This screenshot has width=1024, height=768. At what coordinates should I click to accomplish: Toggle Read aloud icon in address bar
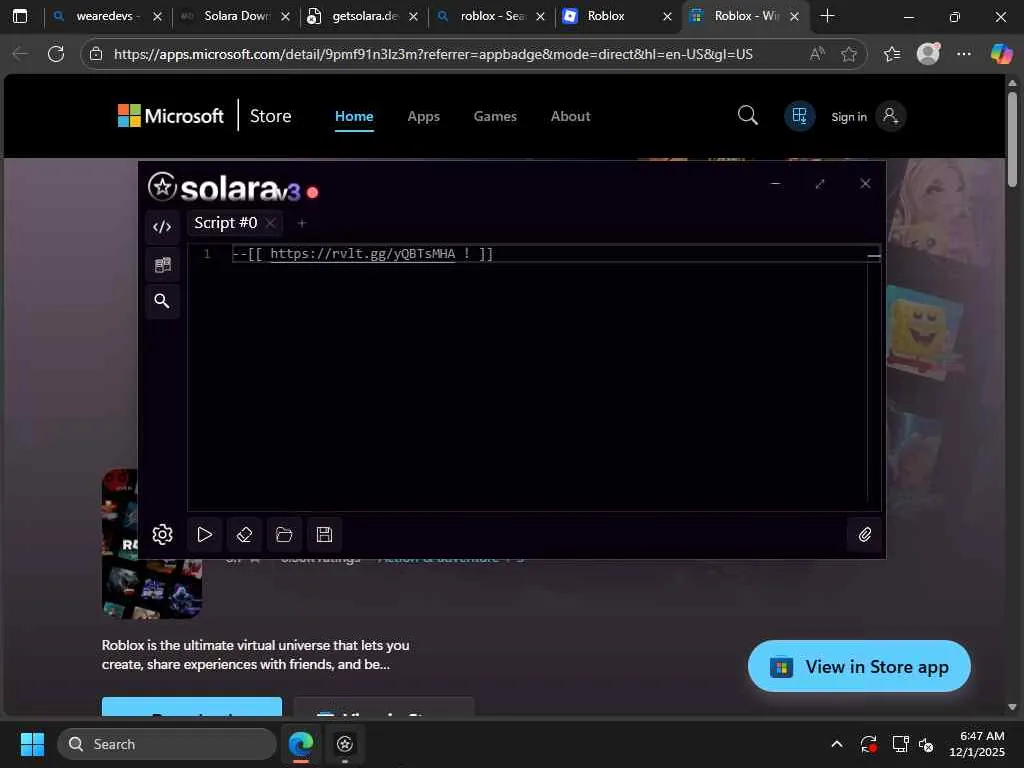coord(817,54)
